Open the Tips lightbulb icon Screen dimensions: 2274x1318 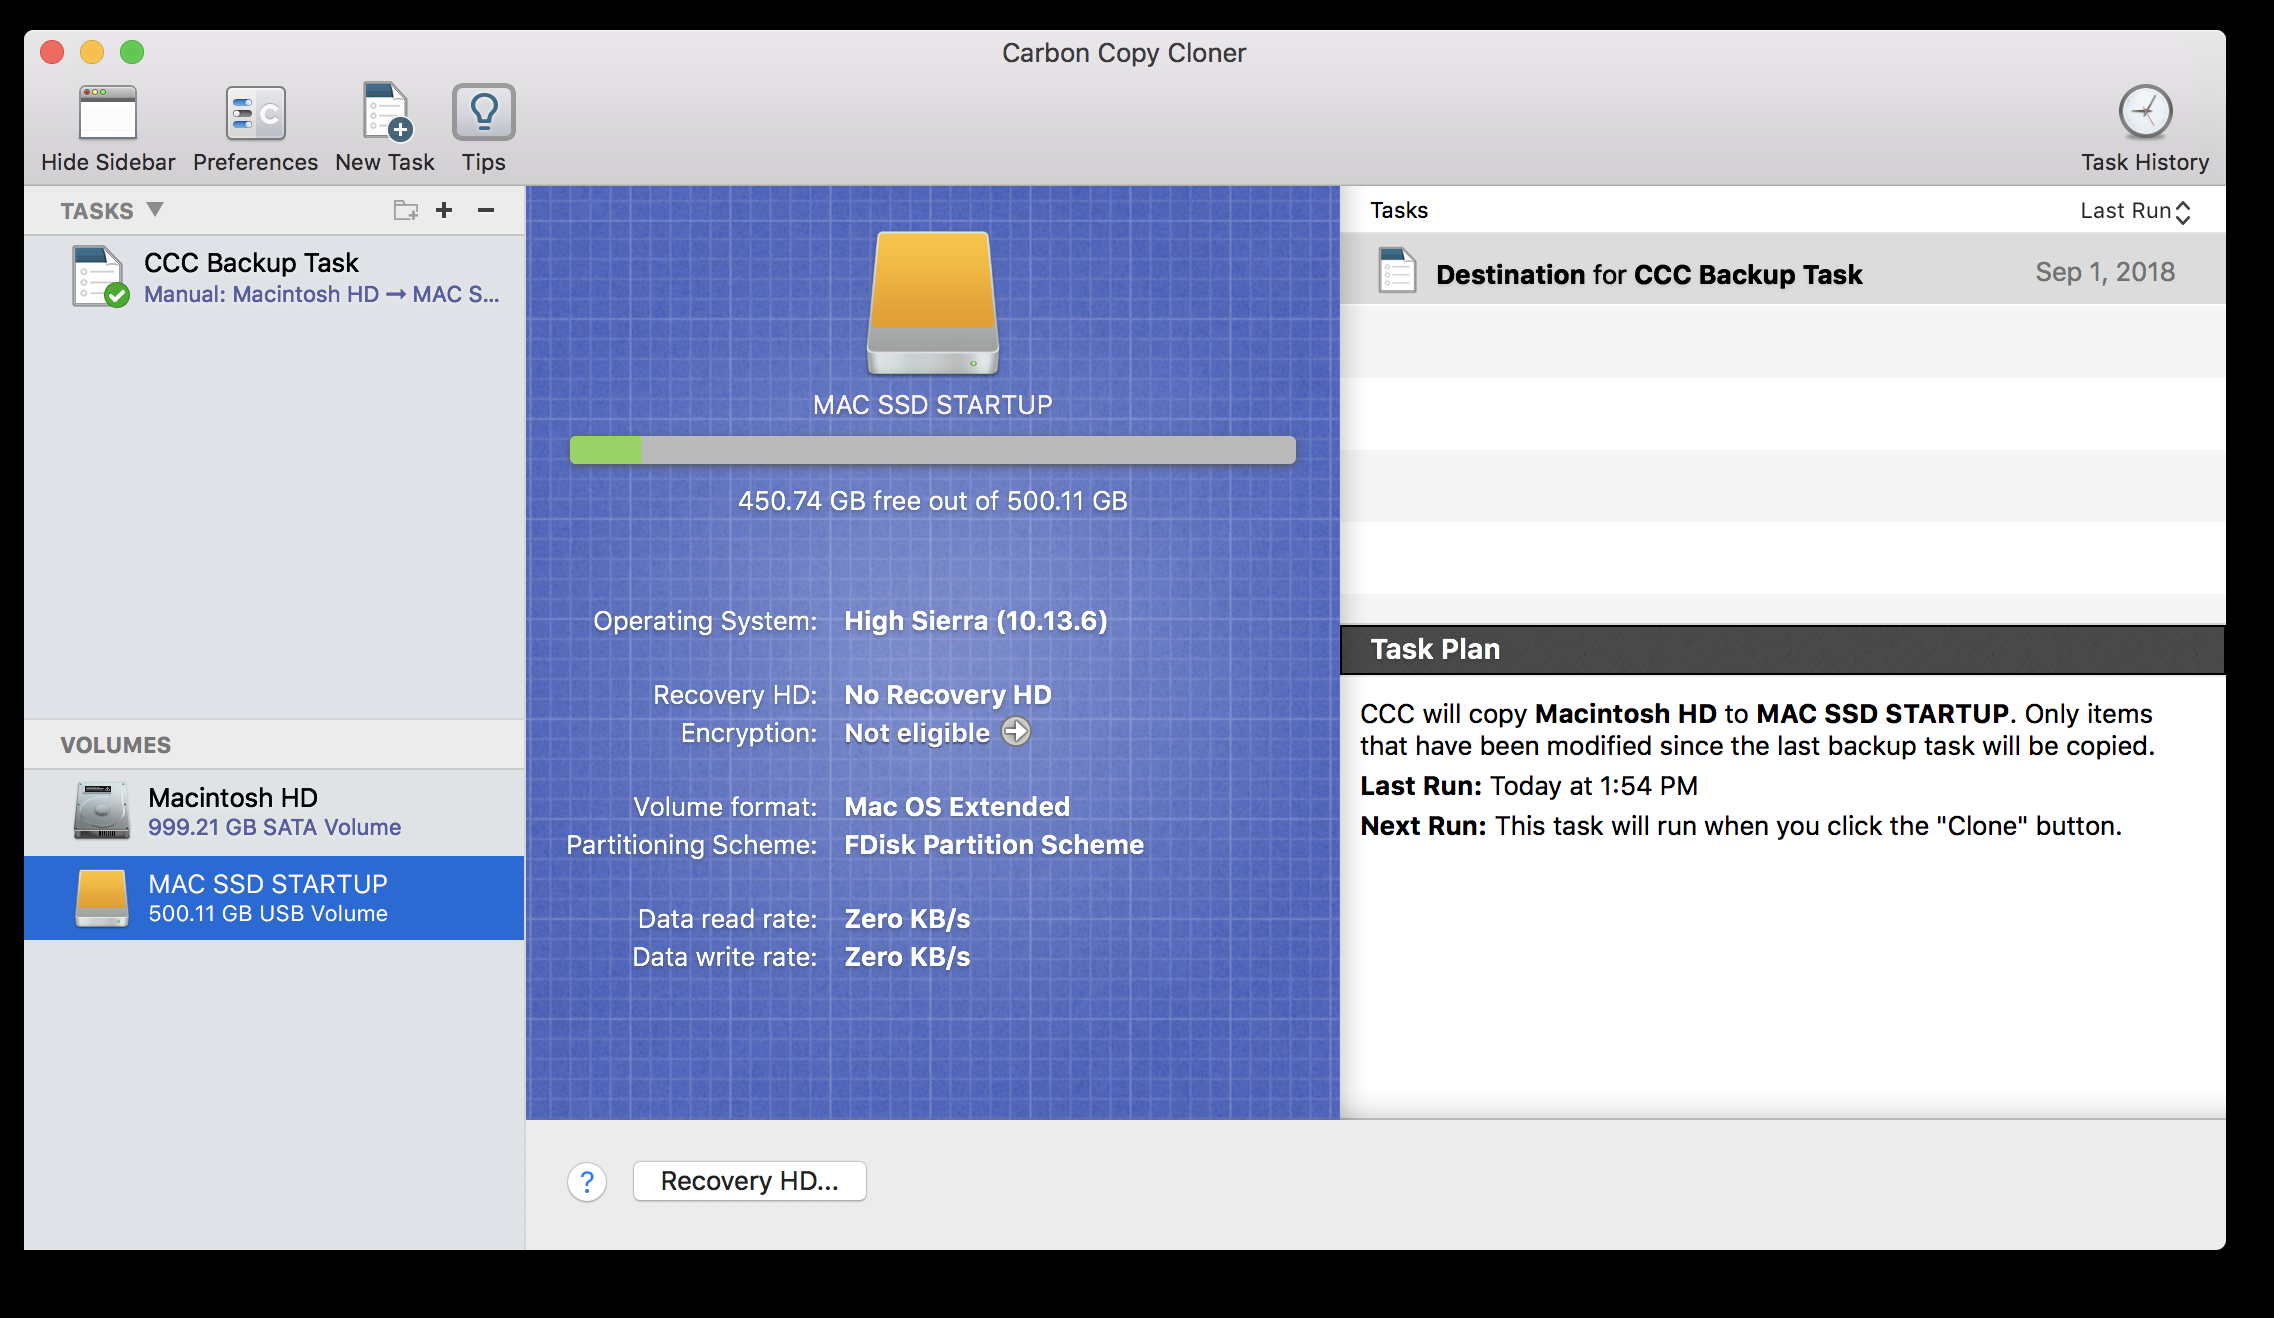click(484, 112)
